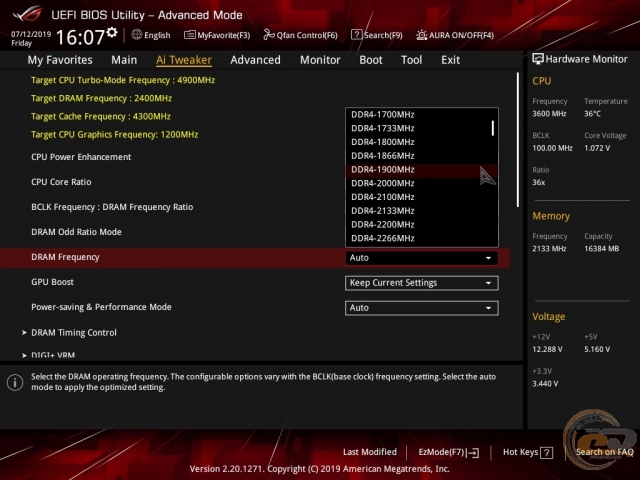640x480 pixels.
Task: Open Search(F9)
Action: coord(377,35)
